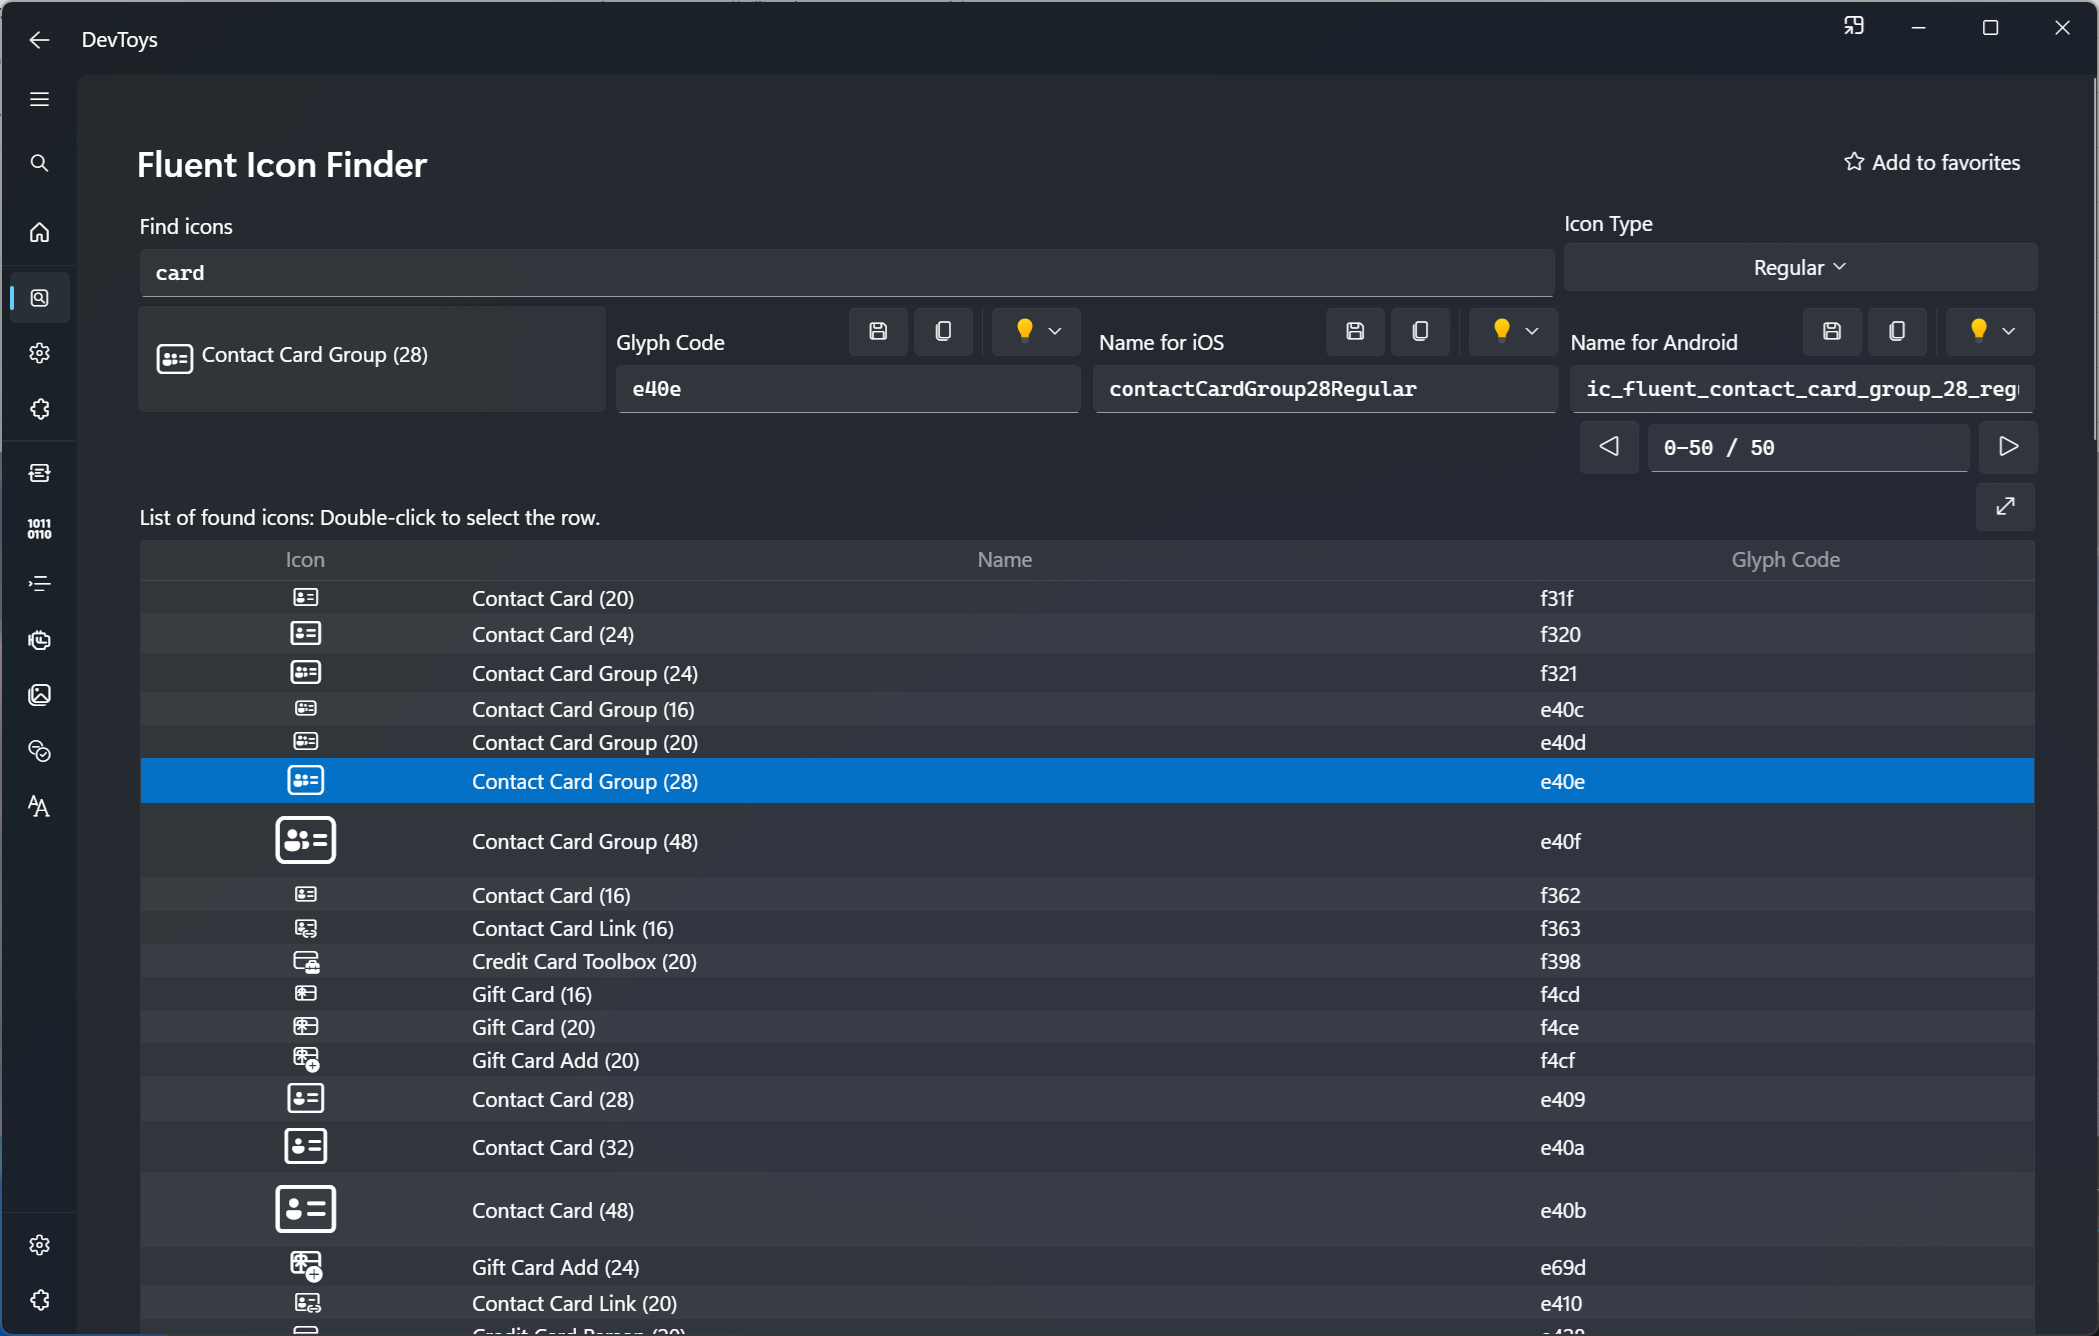This screenshot has width=2099, height=1336.
Task: Open the sidebar search
Action: (40, 163)
